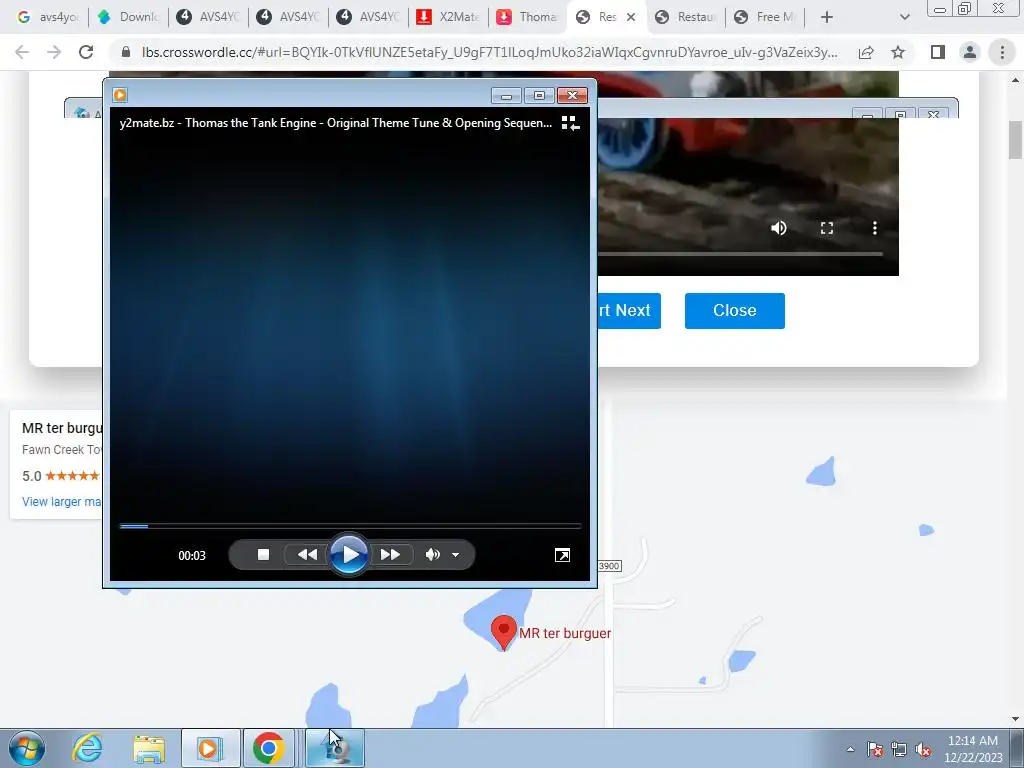Close the active Res tab

[631, 17]
